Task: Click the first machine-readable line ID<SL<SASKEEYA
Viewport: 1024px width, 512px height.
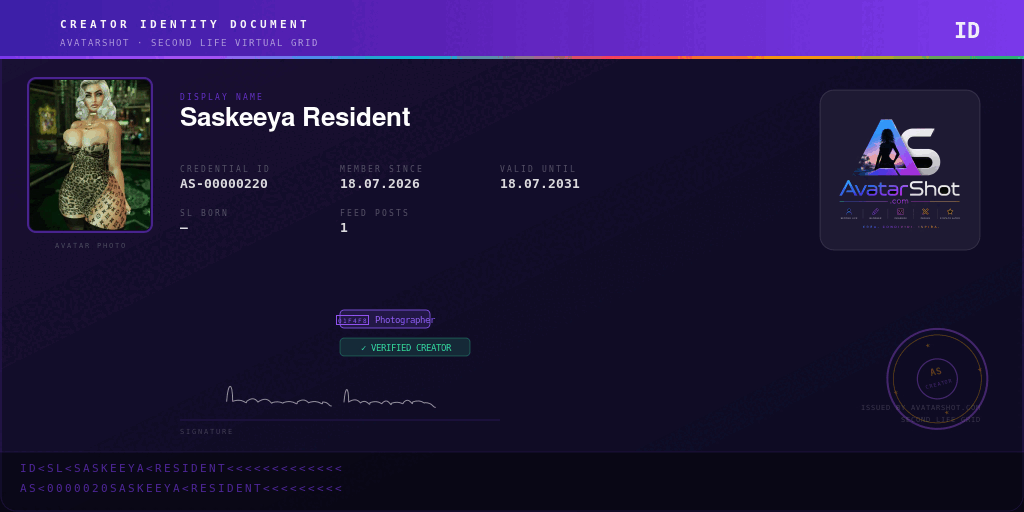Action: (x=181, y=468)
